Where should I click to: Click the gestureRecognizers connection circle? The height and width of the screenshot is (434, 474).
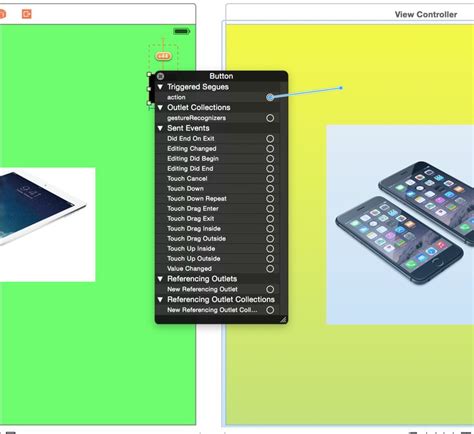click(x=270, y=118)
